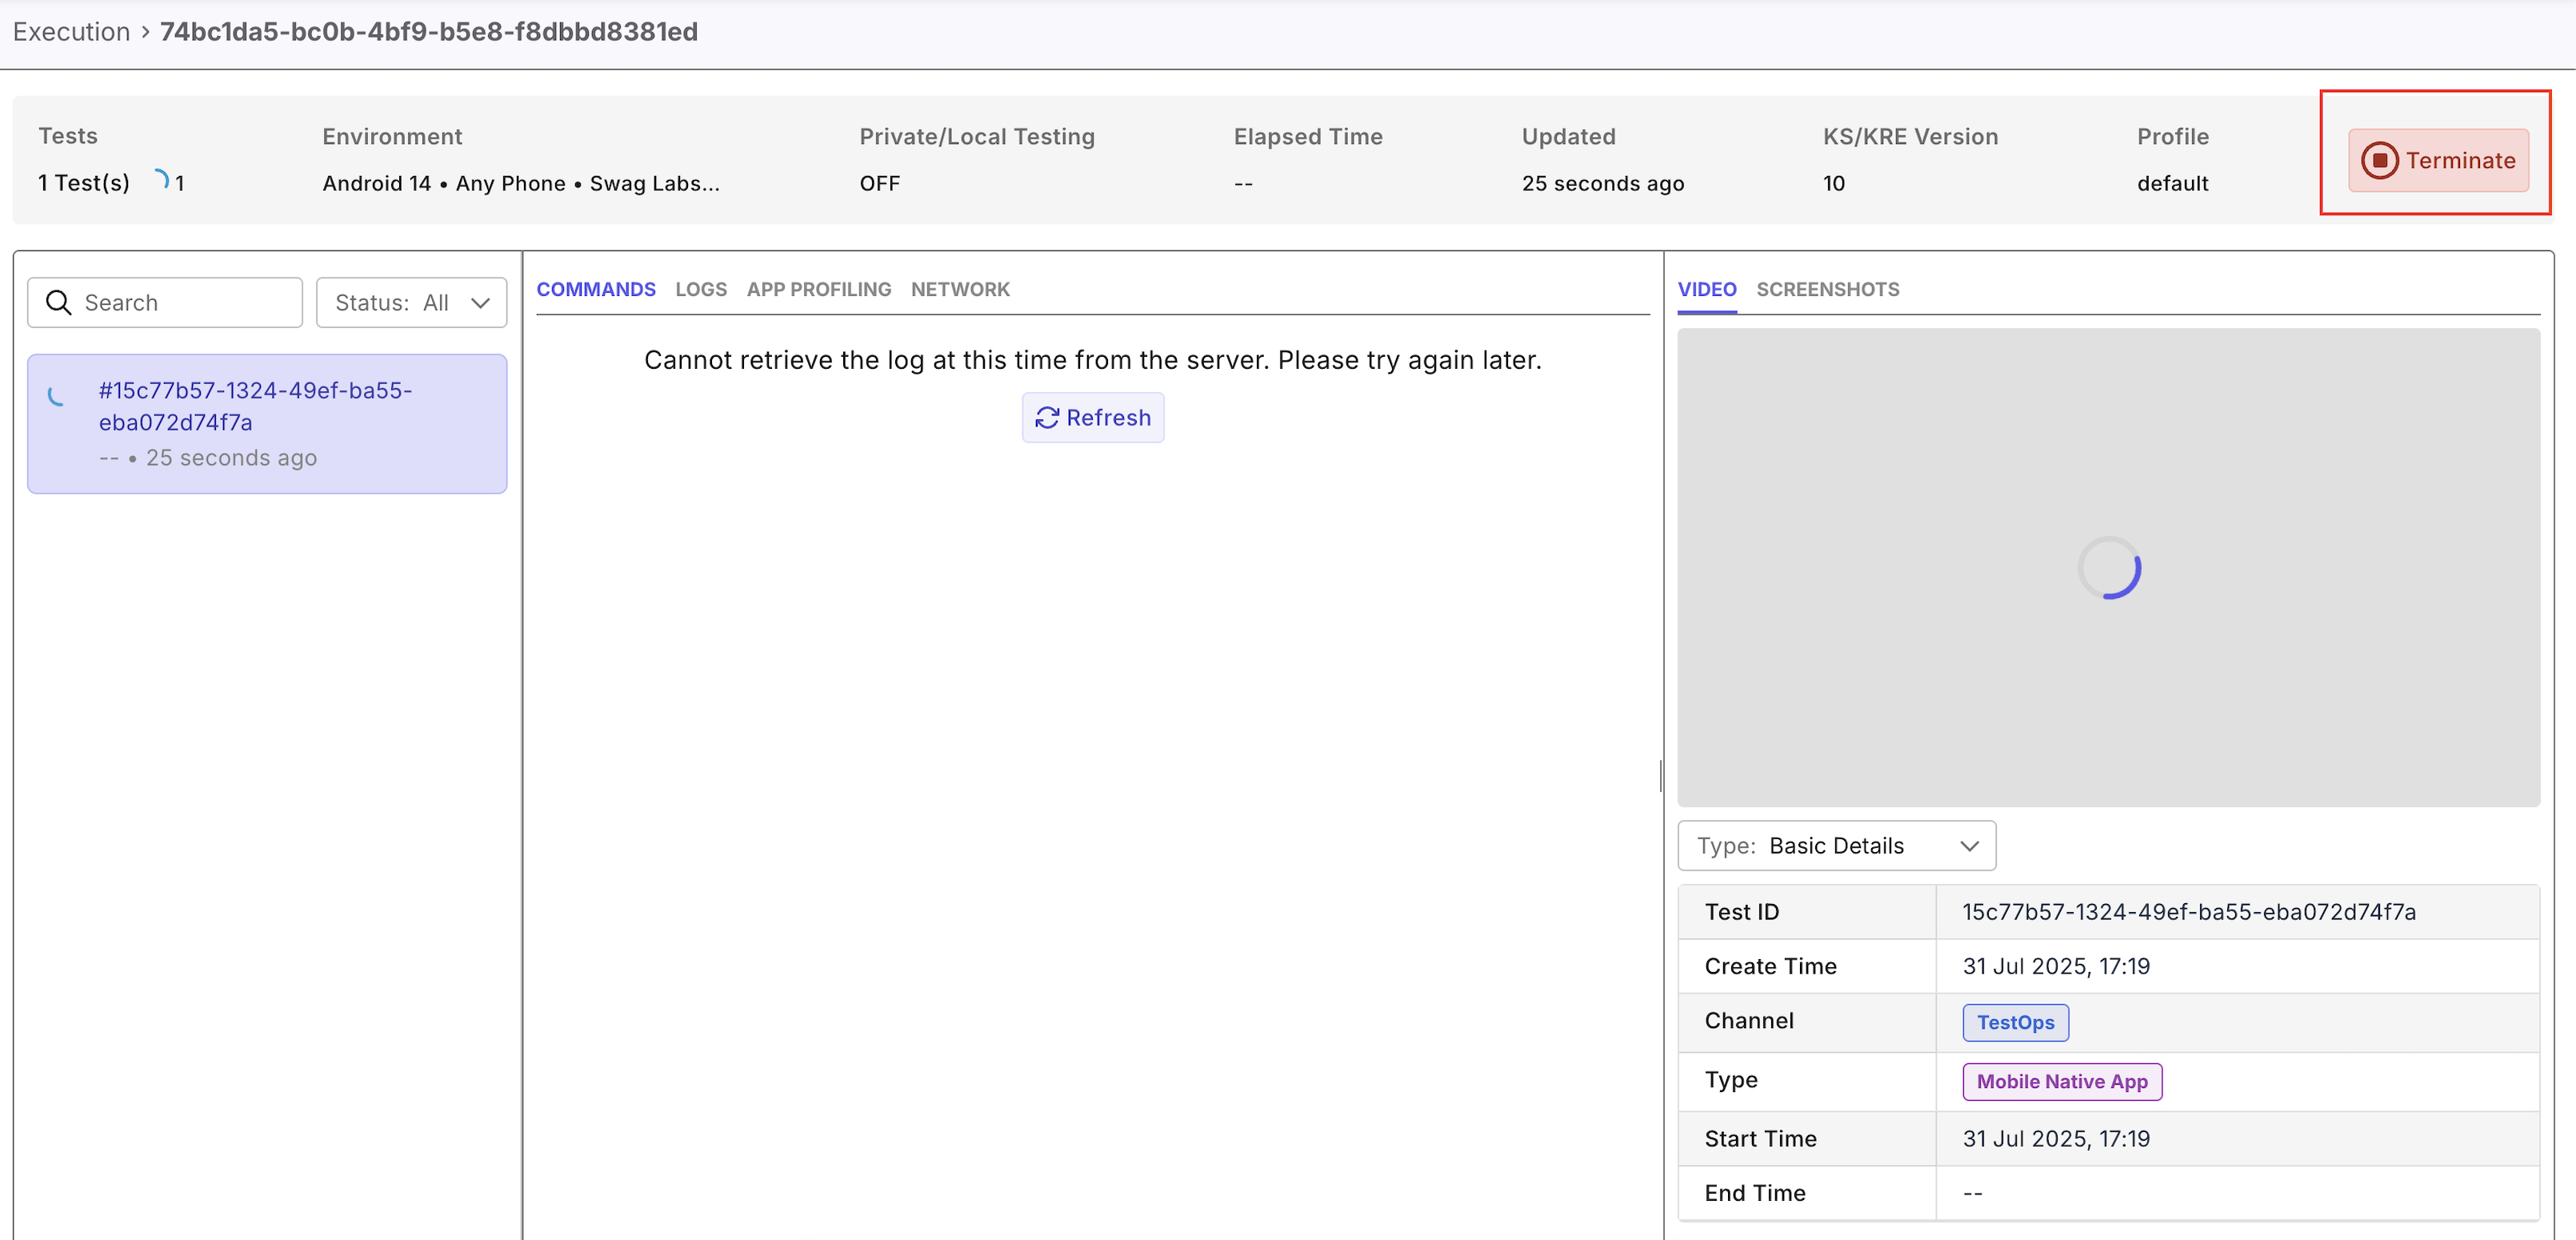The image size is (2576, 1240).
Task: Select test #15c77b57-1324-49ef-ba55-eba072d74f7a
Action: click(x=255, y=407)
